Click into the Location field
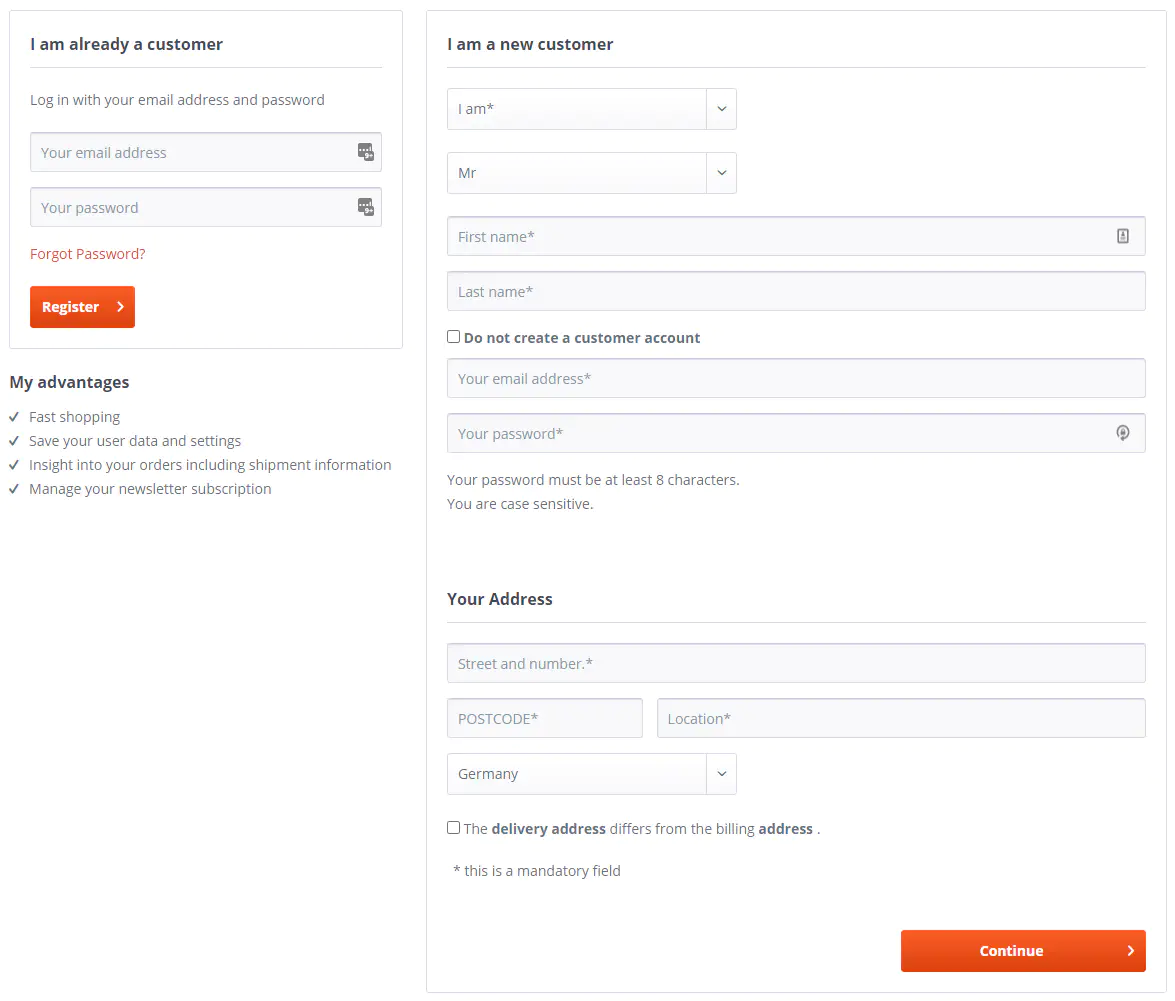Screen dimensions: 1175x1001 coord(900,718)
